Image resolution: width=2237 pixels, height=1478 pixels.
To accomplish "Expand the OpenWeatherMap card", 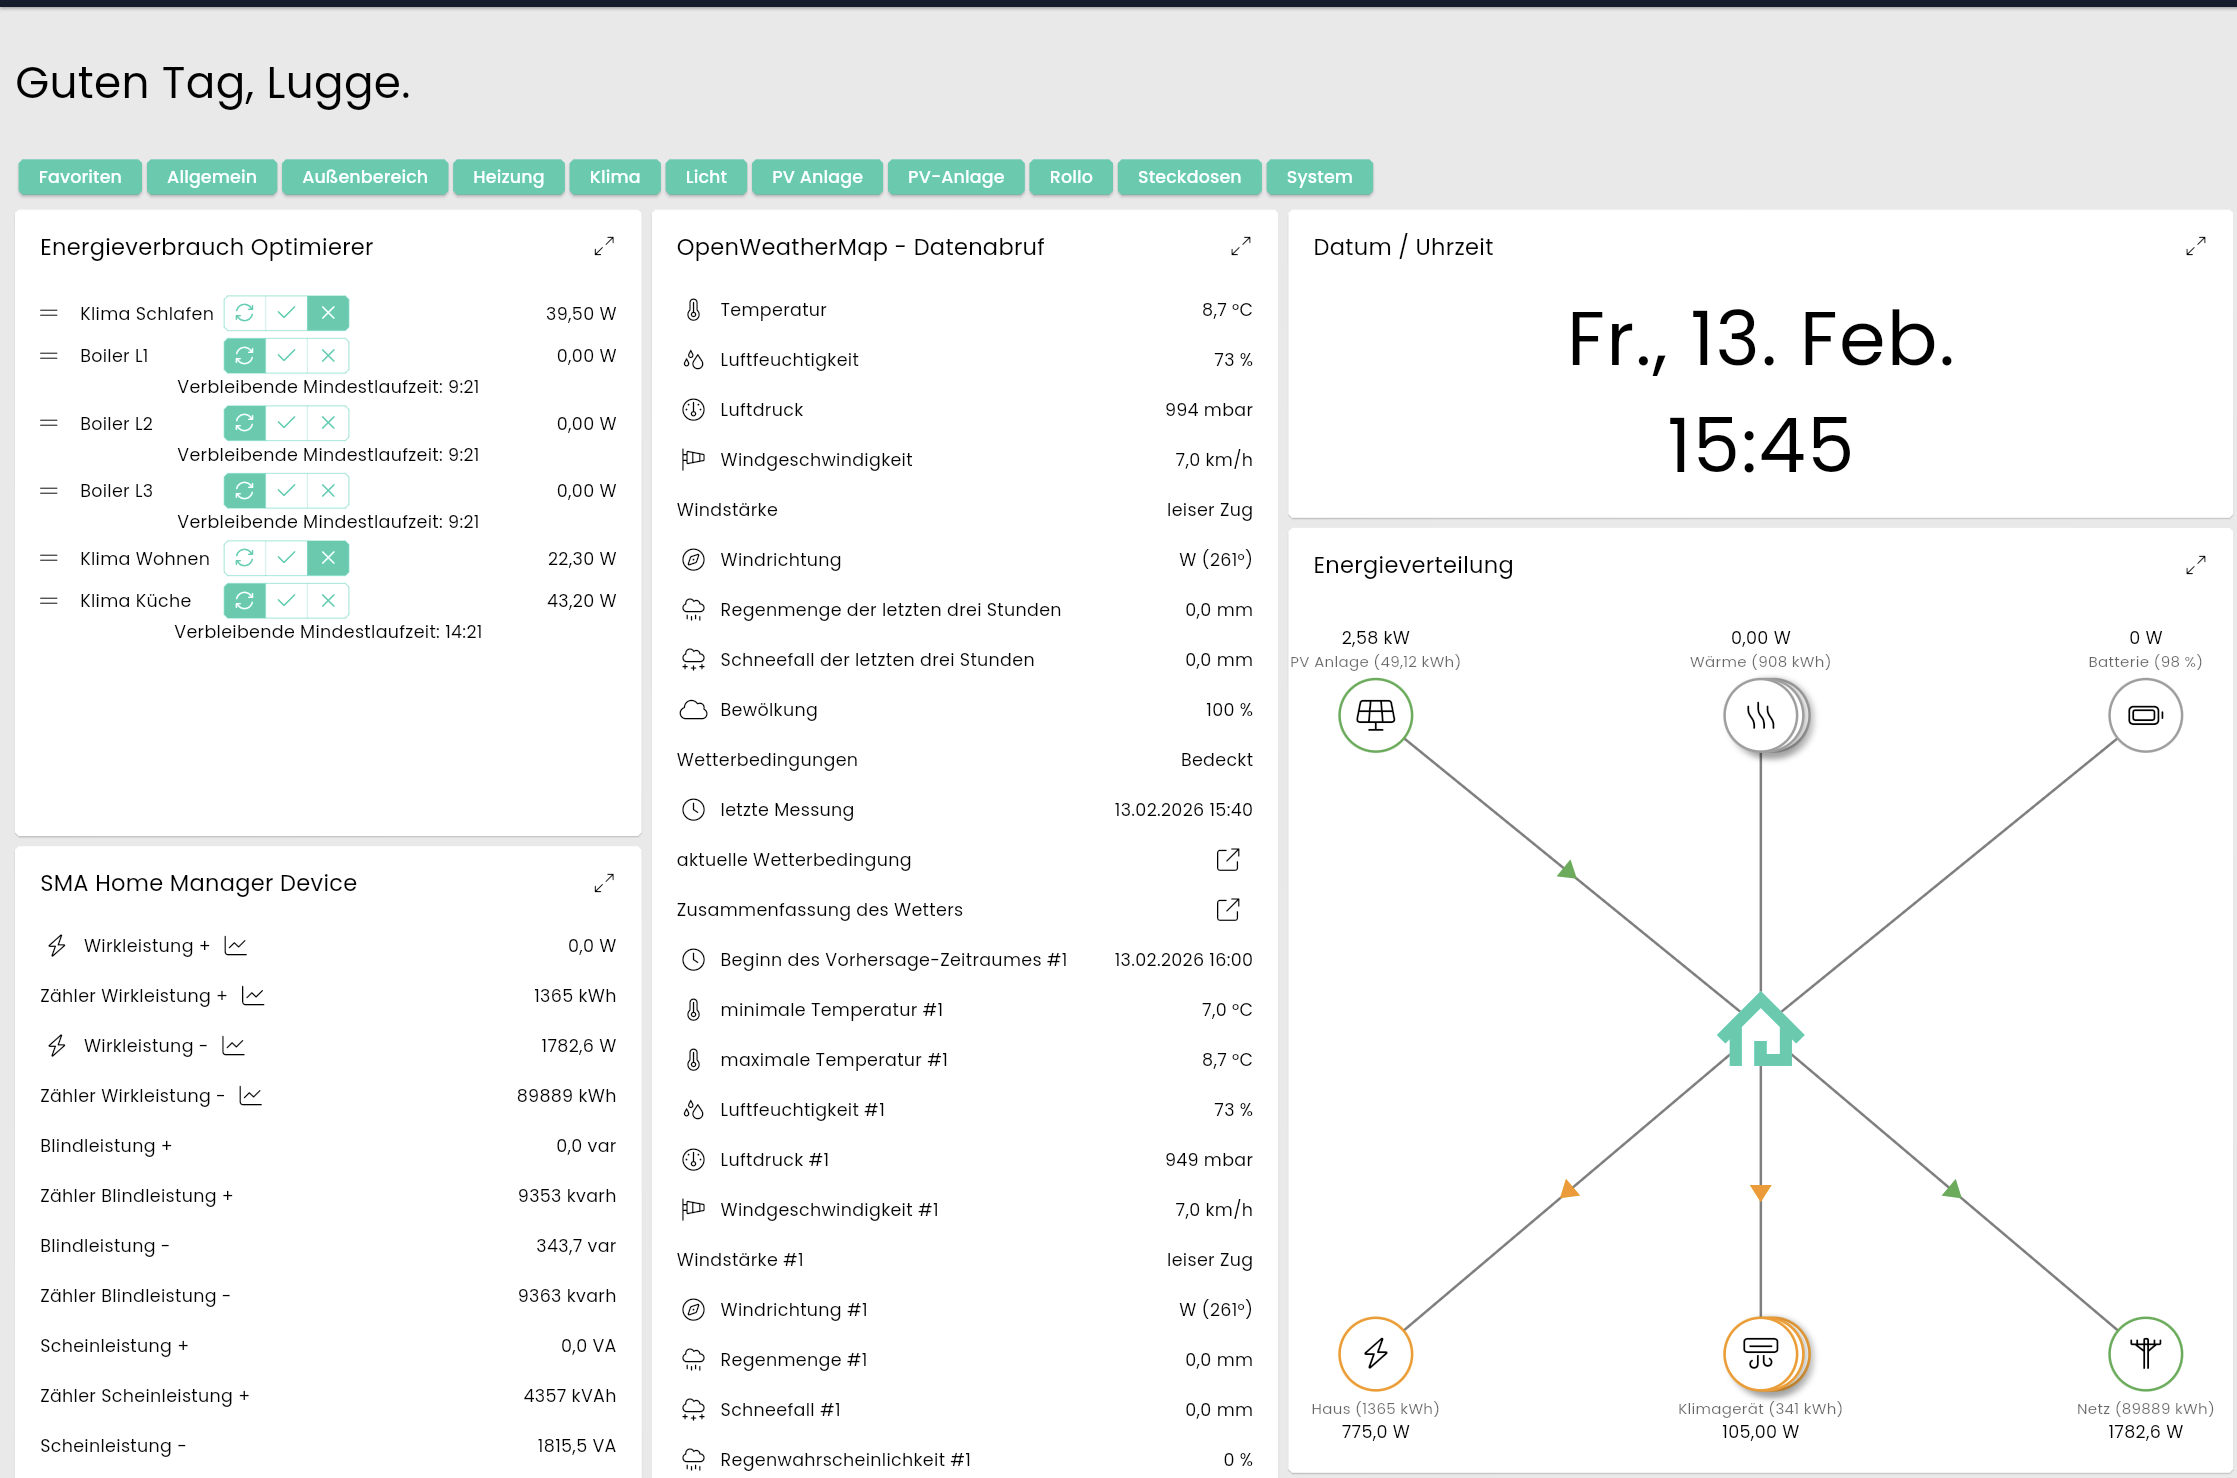I will tap(1241, 246).
